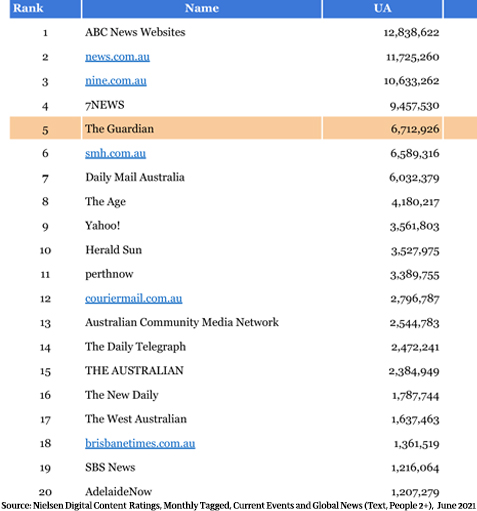The width and height of the screenshot is (477, 511).
Task: Select The Guardian UA value 6,712,926
Action: coord(415,129)
